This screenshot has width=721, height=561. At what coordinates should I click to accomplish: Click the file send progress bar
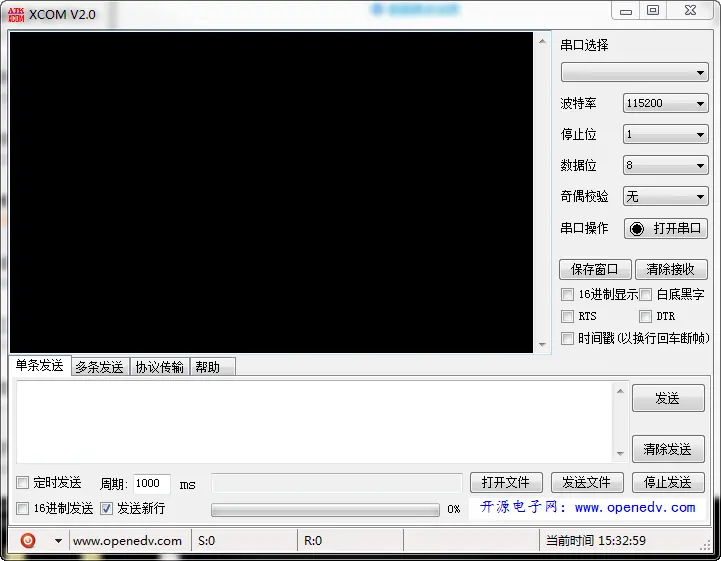[325, 509]
